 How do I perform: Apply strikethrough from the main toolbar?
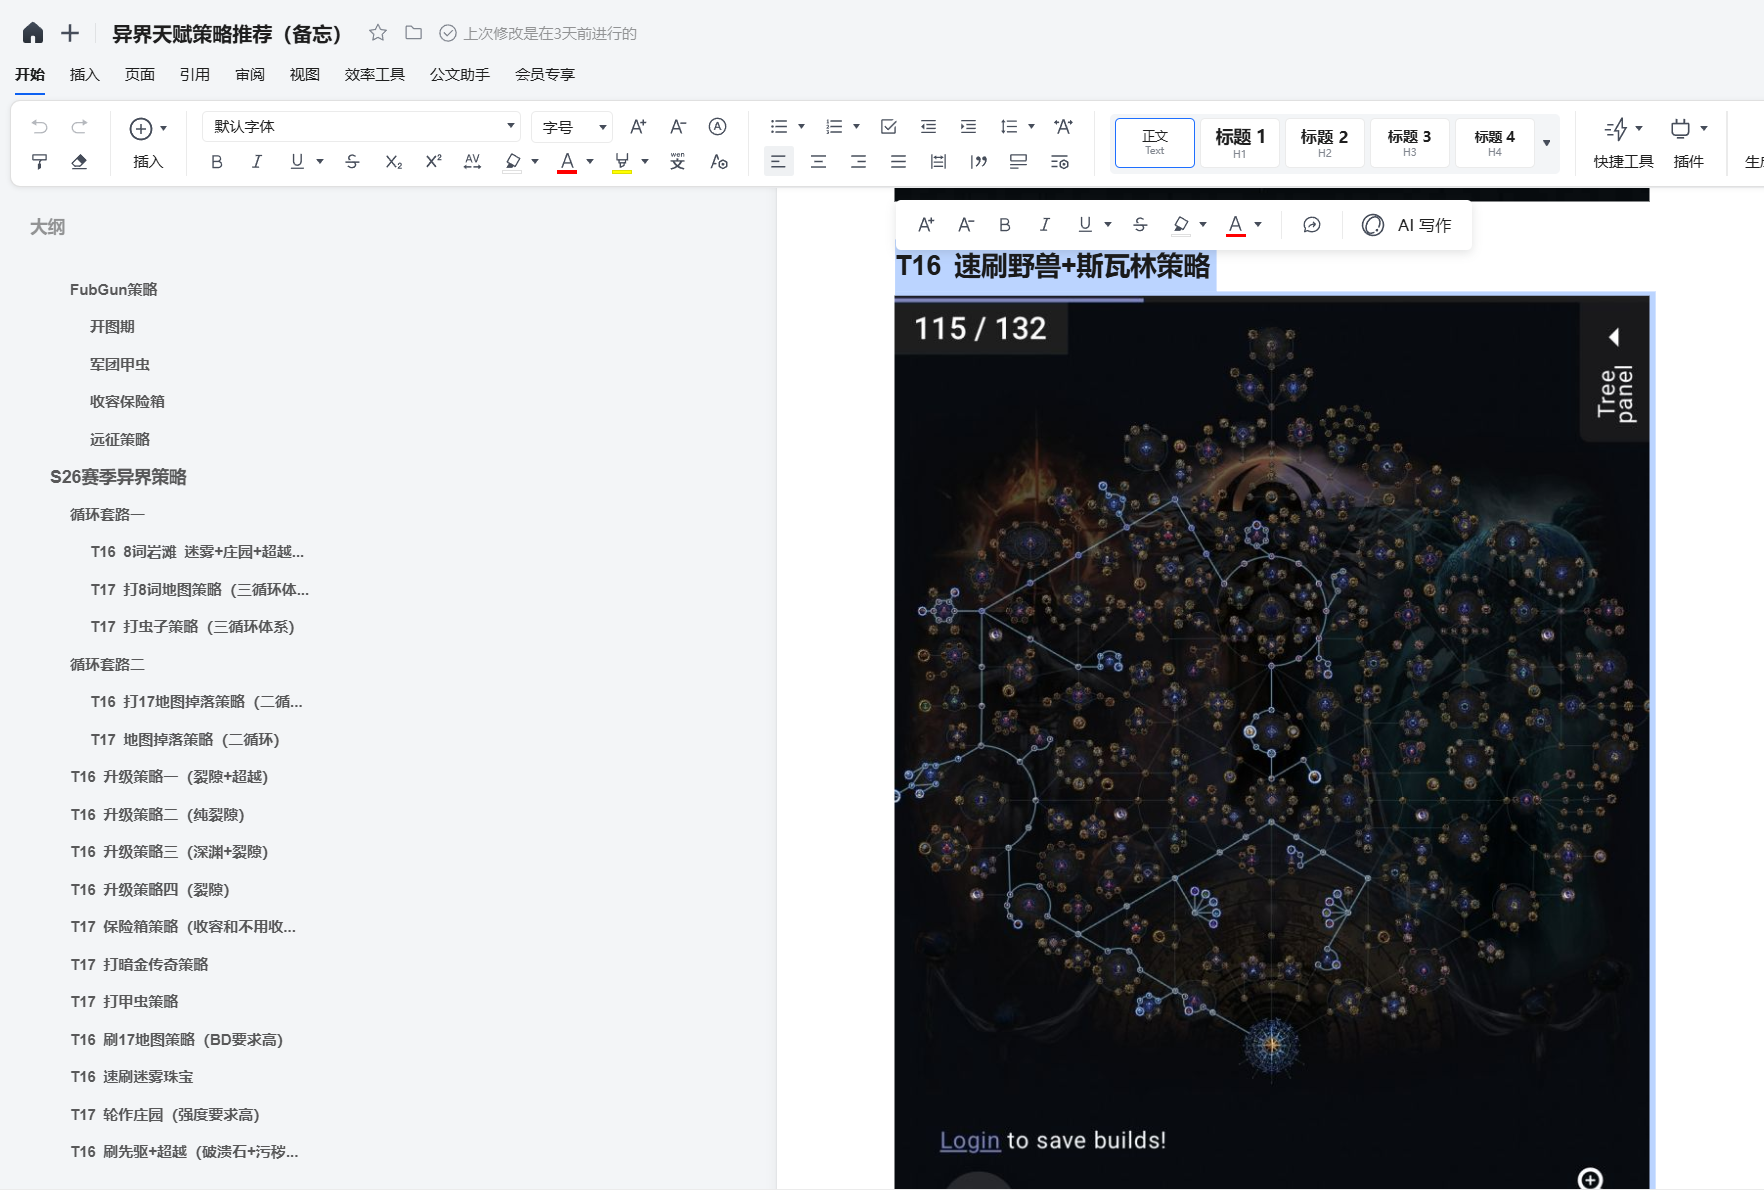coord(352,162)
